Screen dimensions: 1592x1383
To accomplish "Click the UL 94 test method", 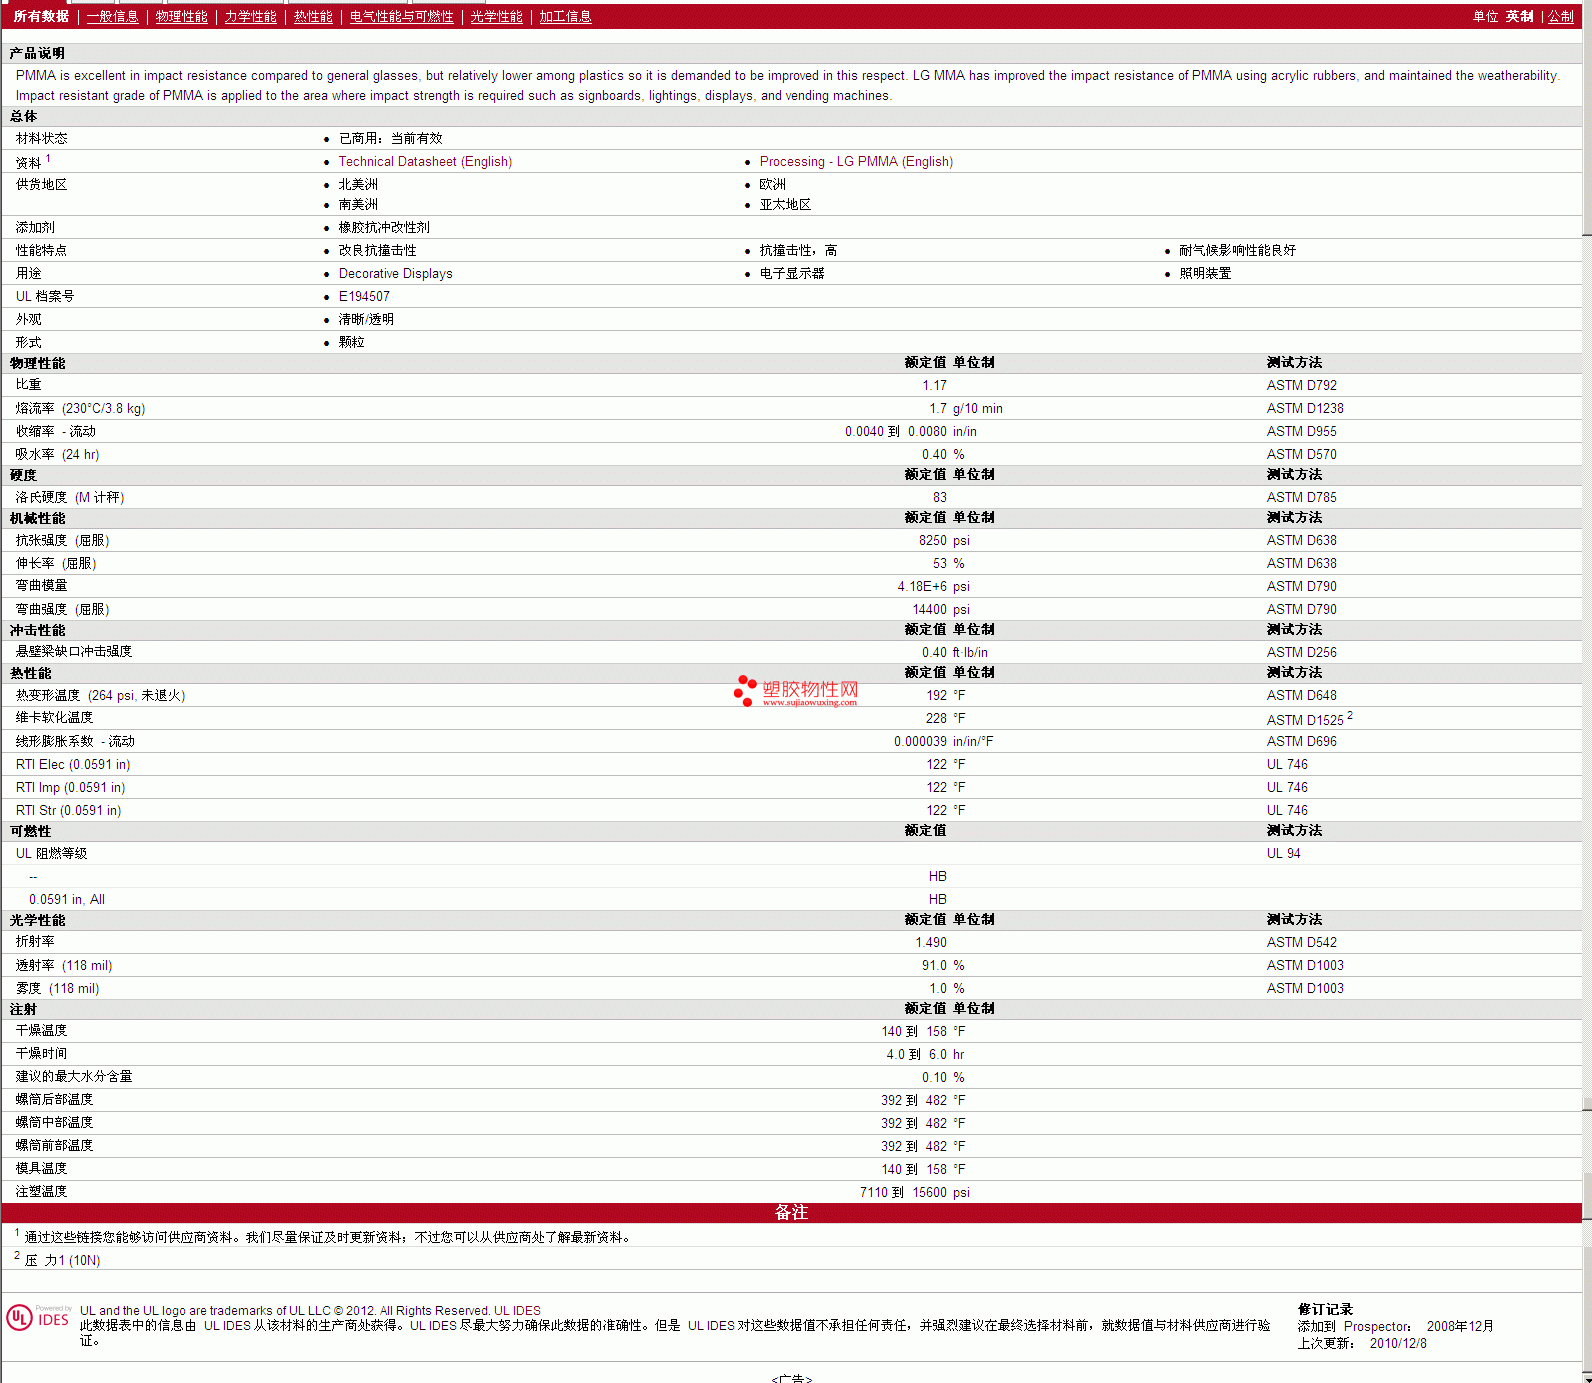I will (1283, 854).
